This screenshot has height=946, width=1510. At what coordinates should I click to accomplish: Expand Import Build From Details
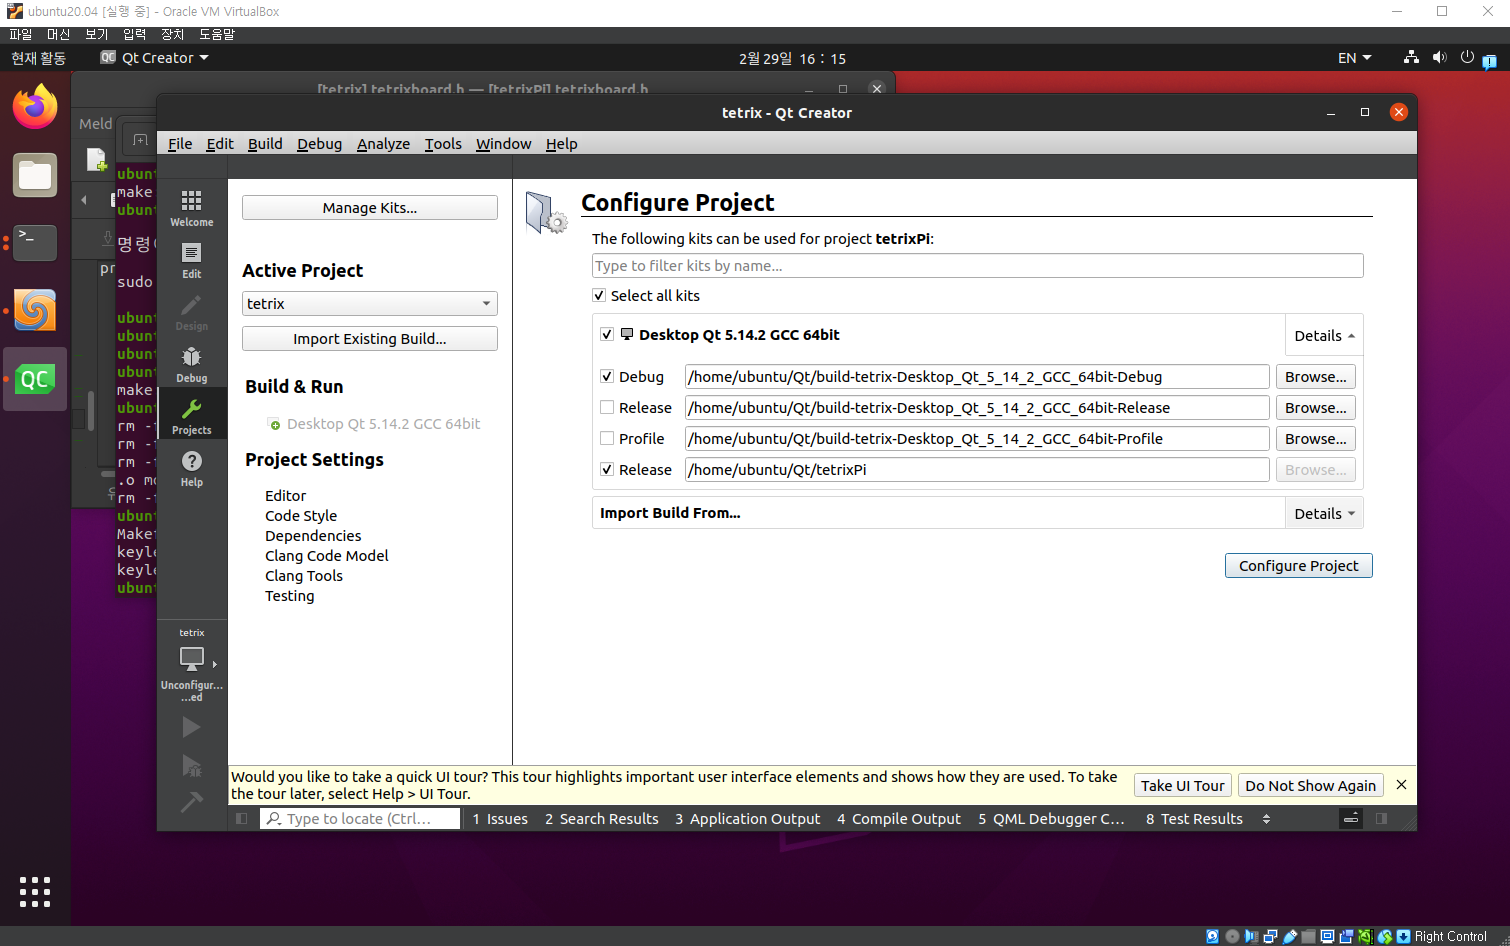coord(1324,513)
